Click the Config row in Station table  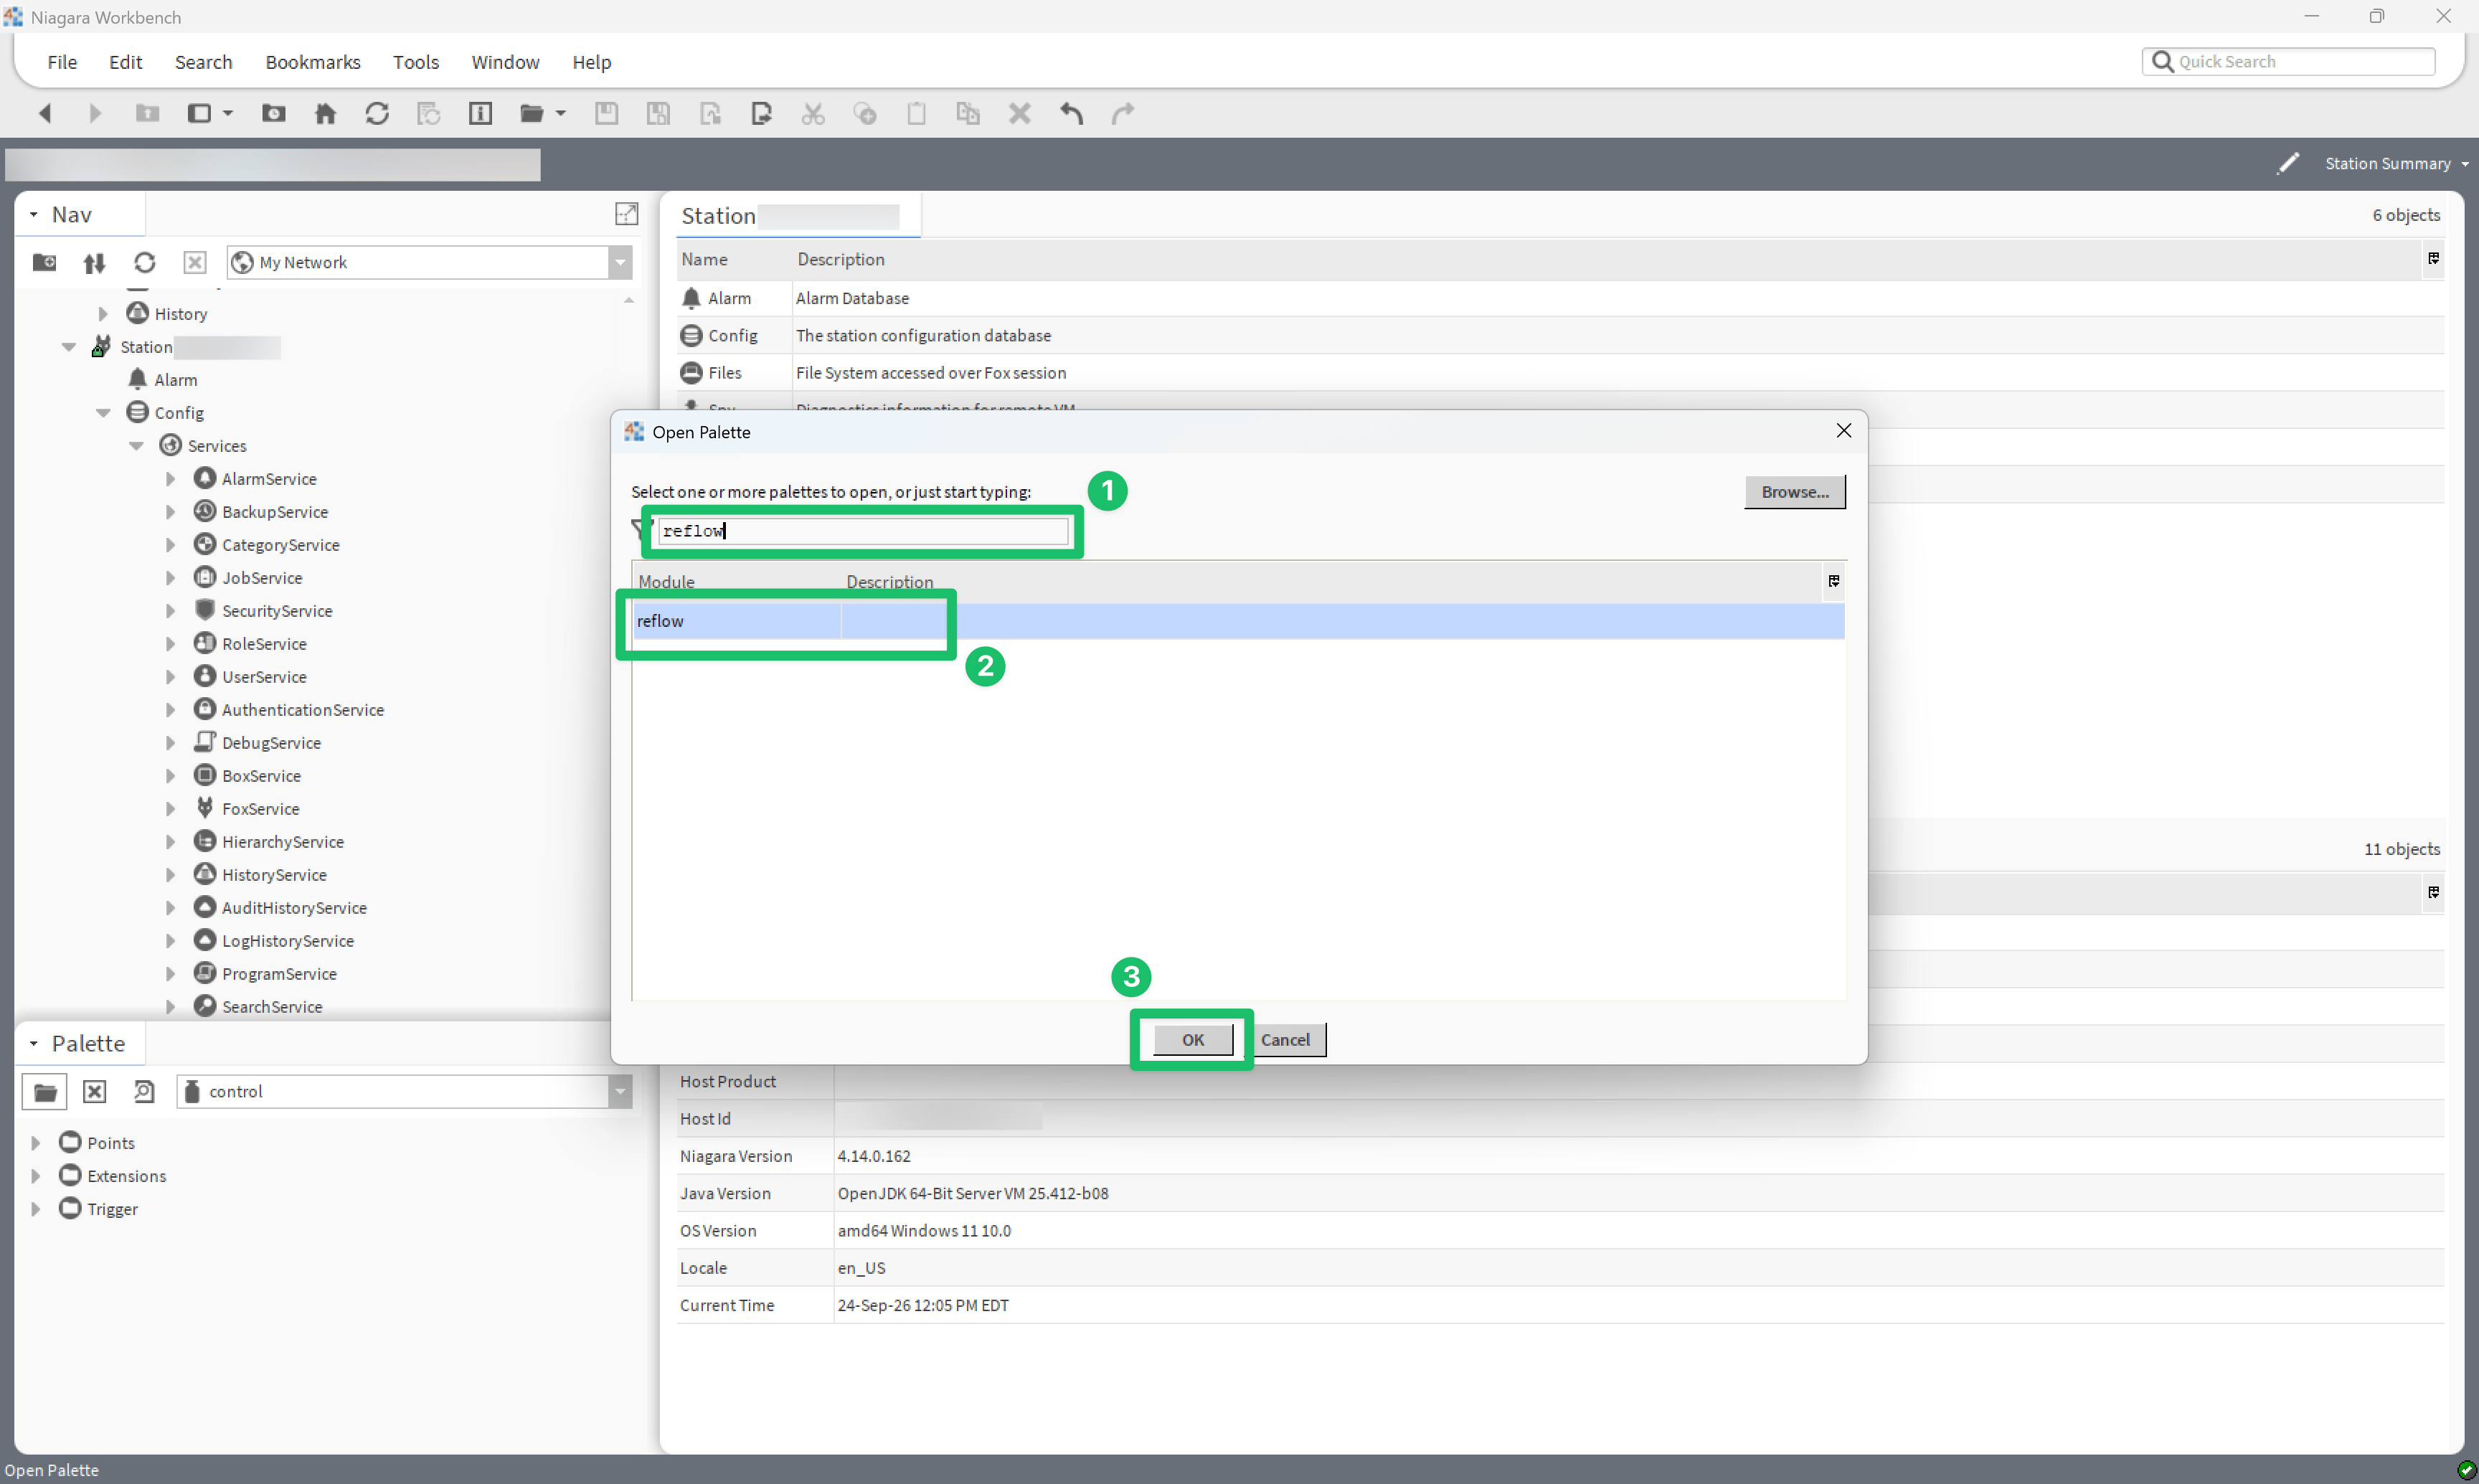pyautogui.click(x=1560, y=336)
